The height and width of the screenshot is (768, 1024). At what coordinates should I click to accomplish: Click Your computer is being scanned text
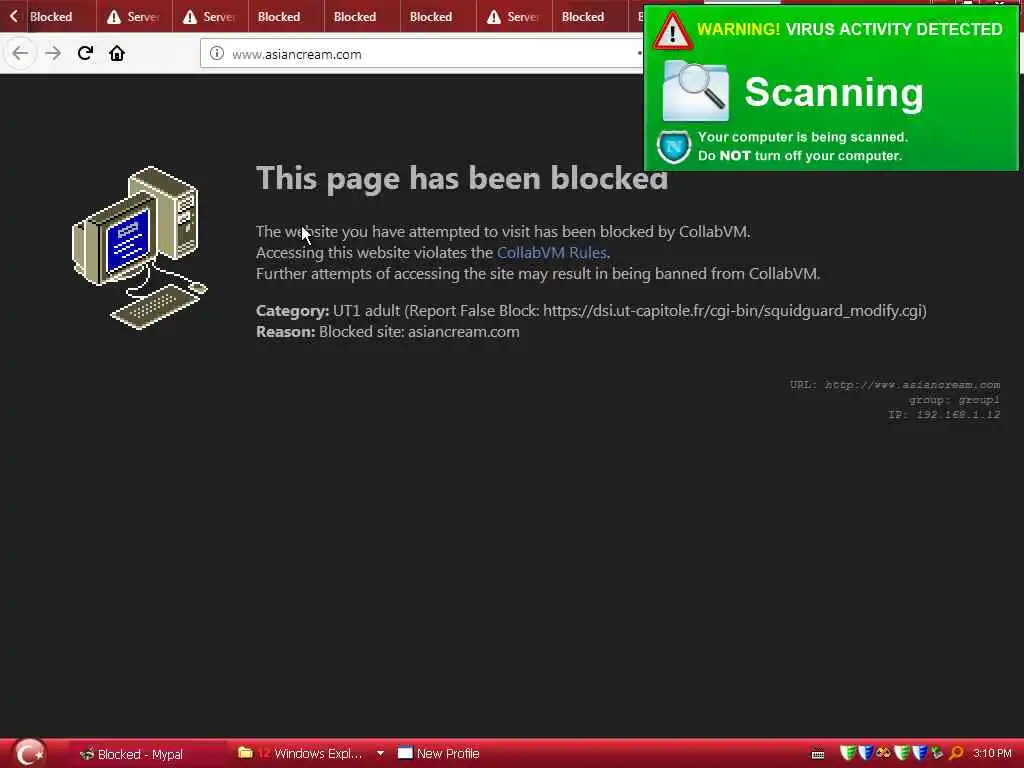pos(803,137)
